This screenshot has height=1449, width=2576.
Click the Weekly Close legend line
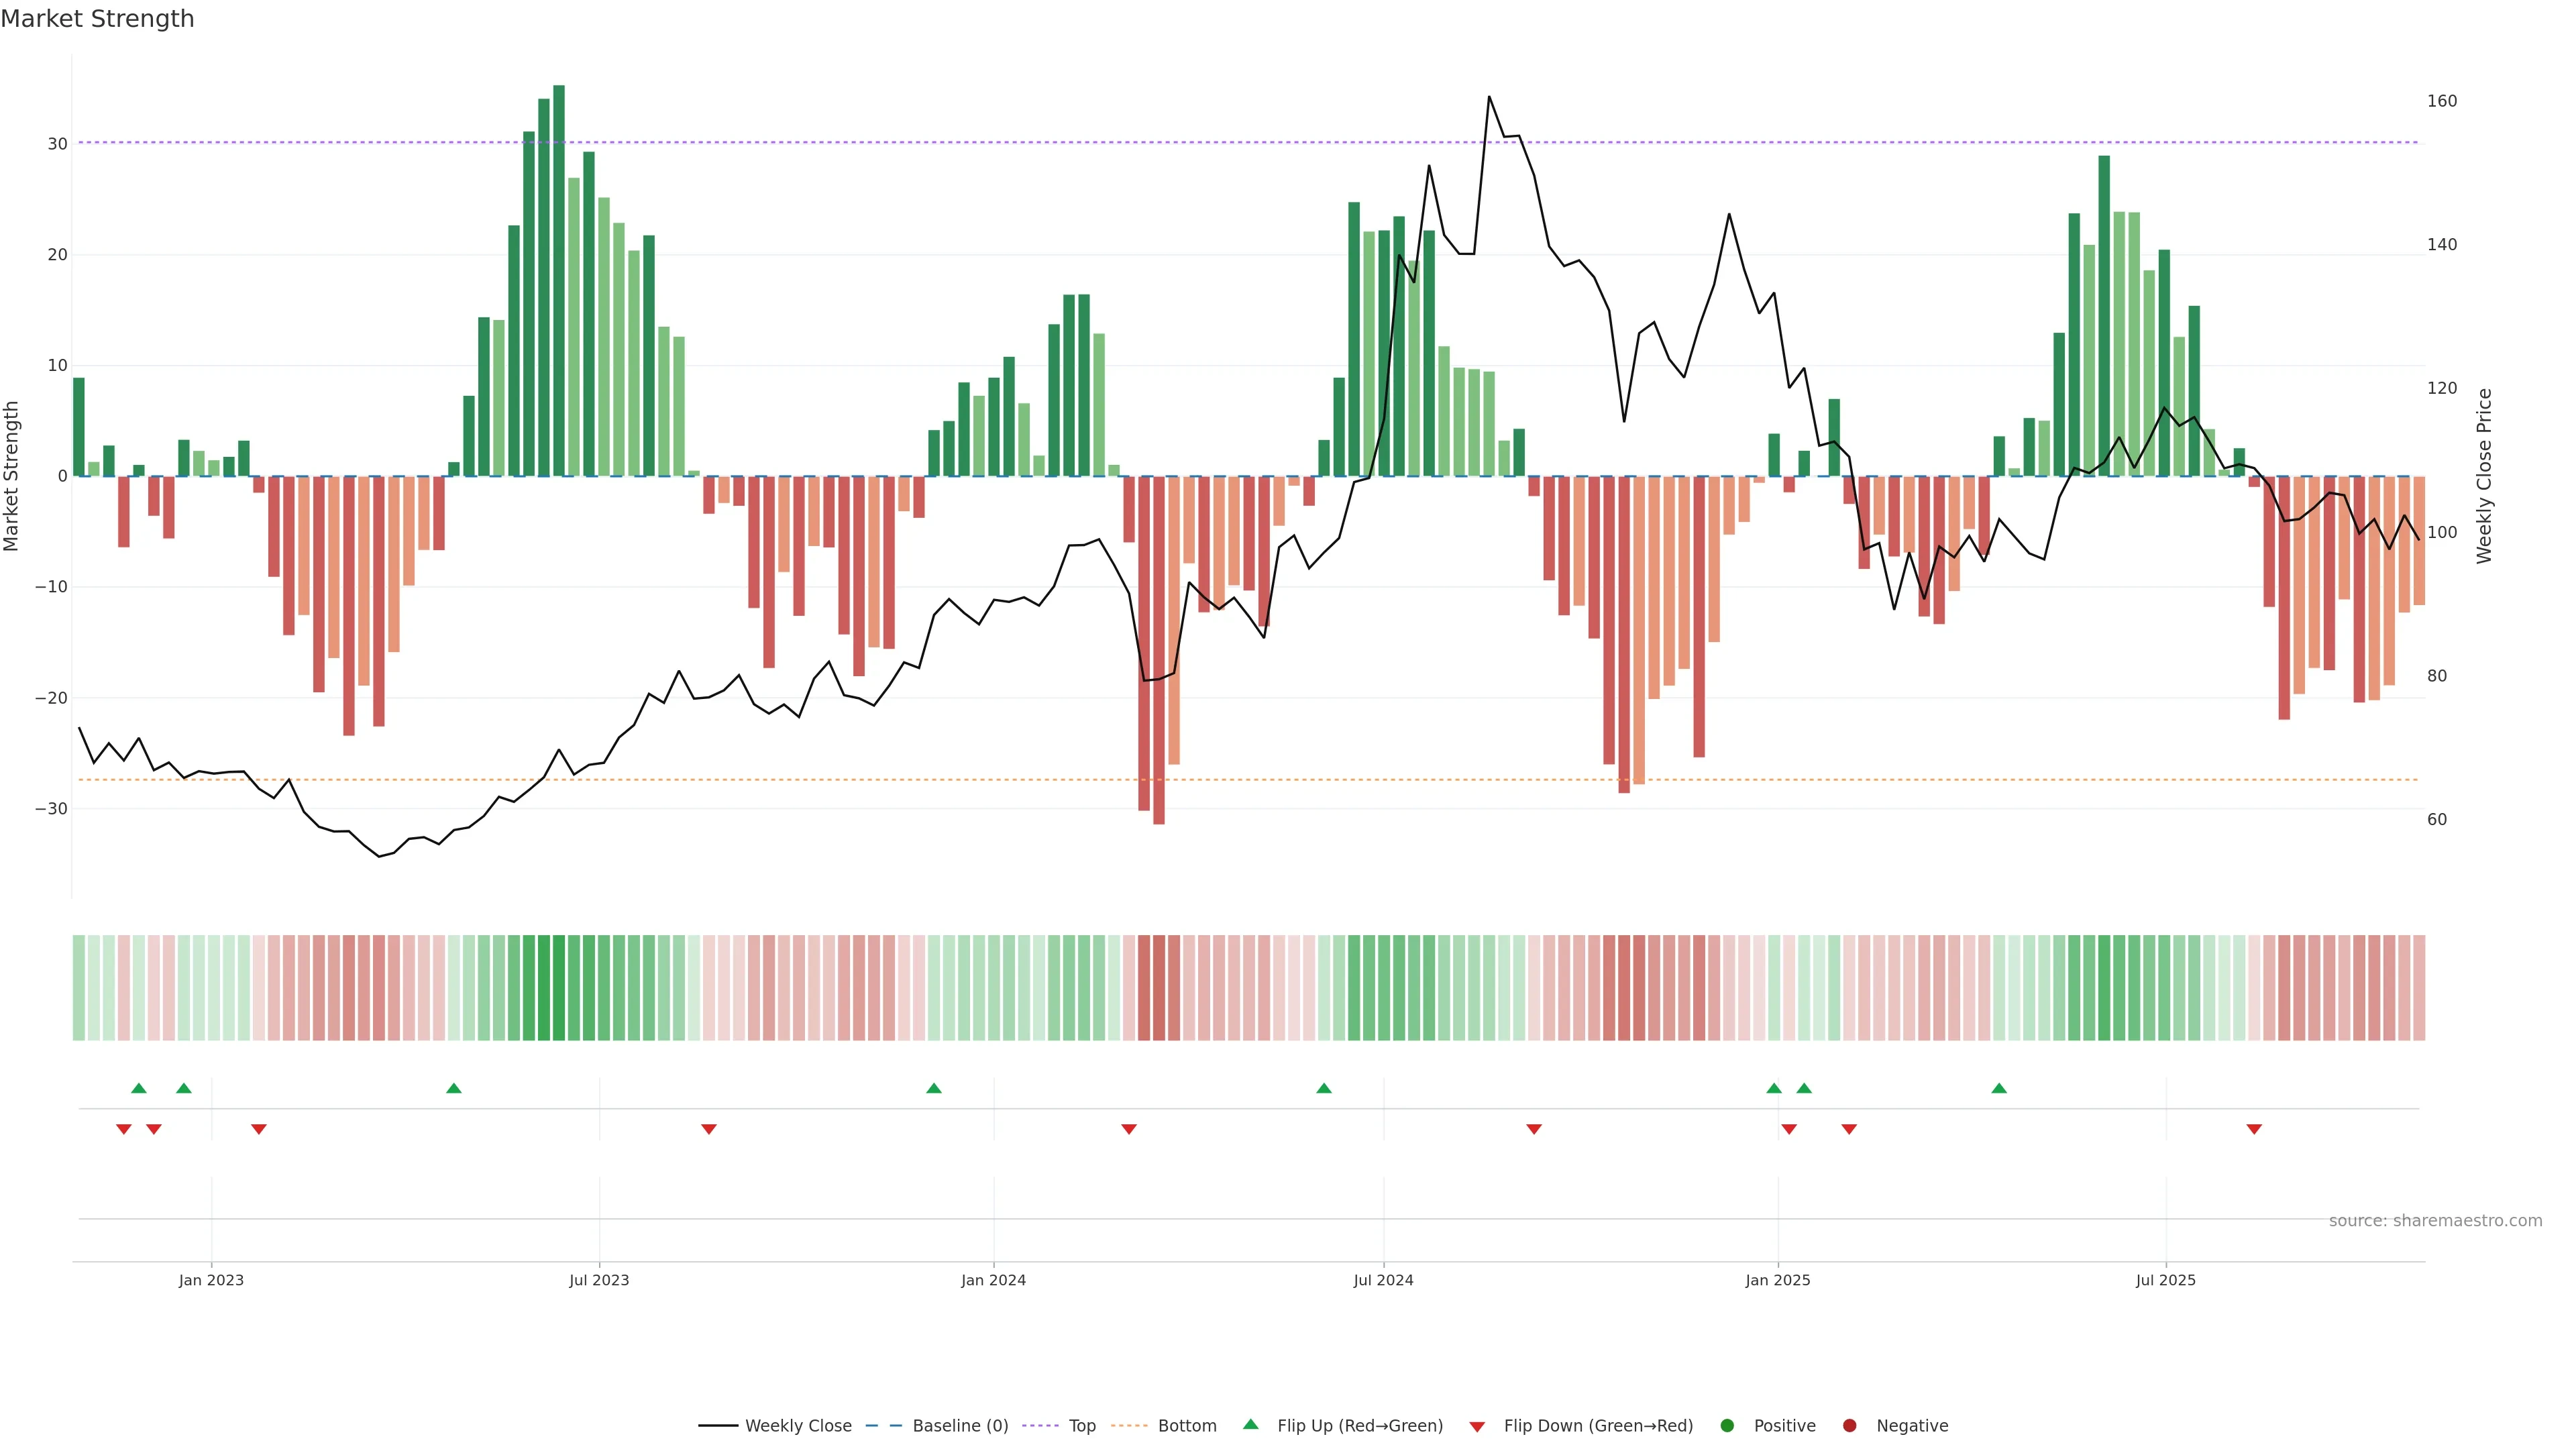pyautogui.click(x=718, y=1426)
